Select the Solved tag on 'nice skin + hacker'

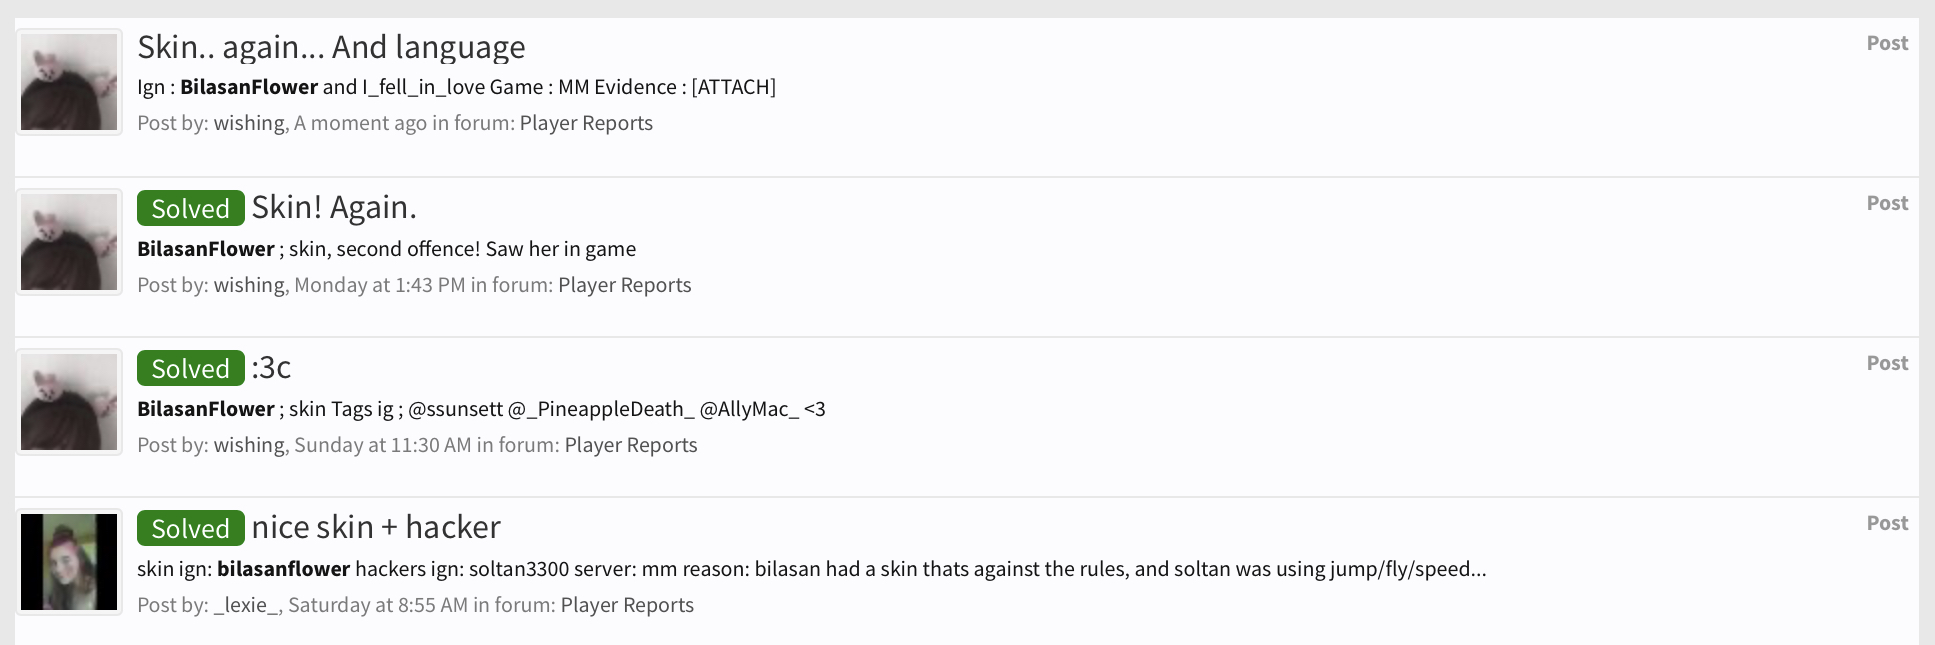pyautogui.click(x=191, y=528)
